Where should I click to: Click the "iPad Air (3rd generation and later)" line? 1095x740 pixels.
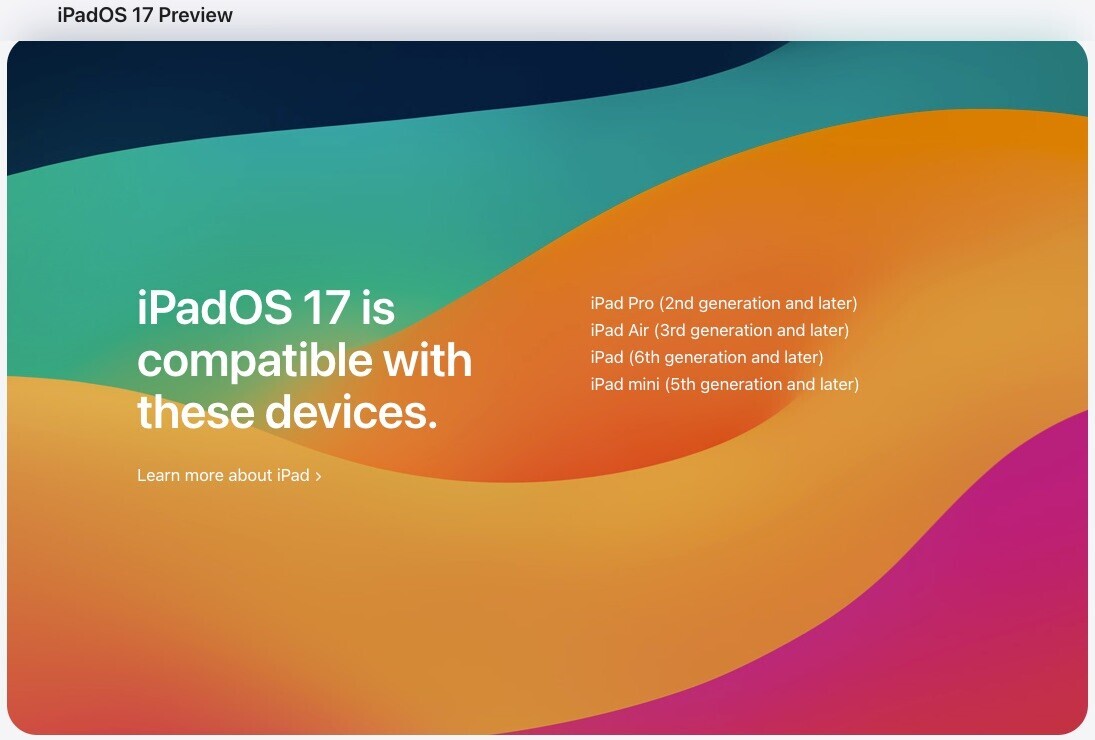click(x=719, y=330)
